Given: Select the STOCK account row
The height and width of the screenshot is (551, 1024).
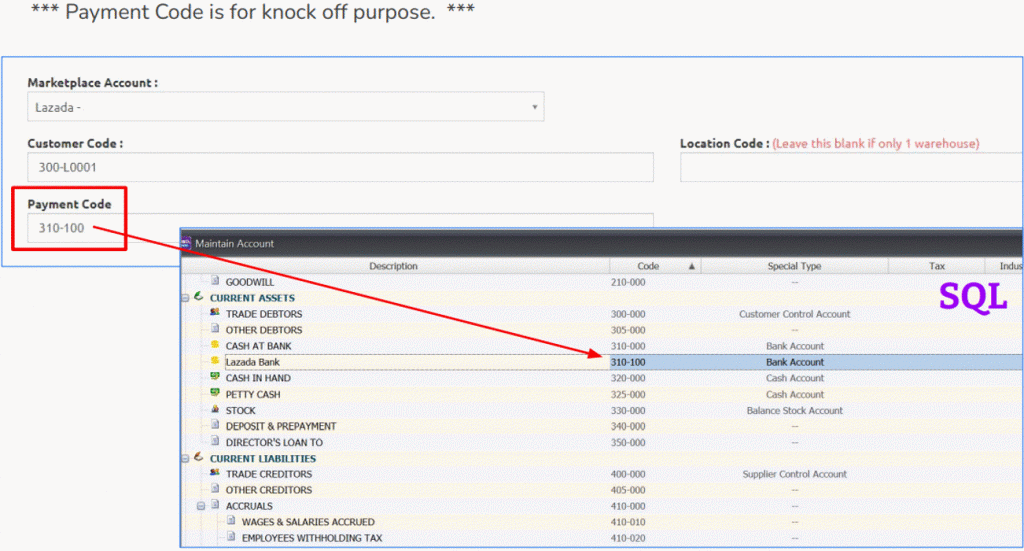Looking at the screenshot, I should click(x=240, y=411).
